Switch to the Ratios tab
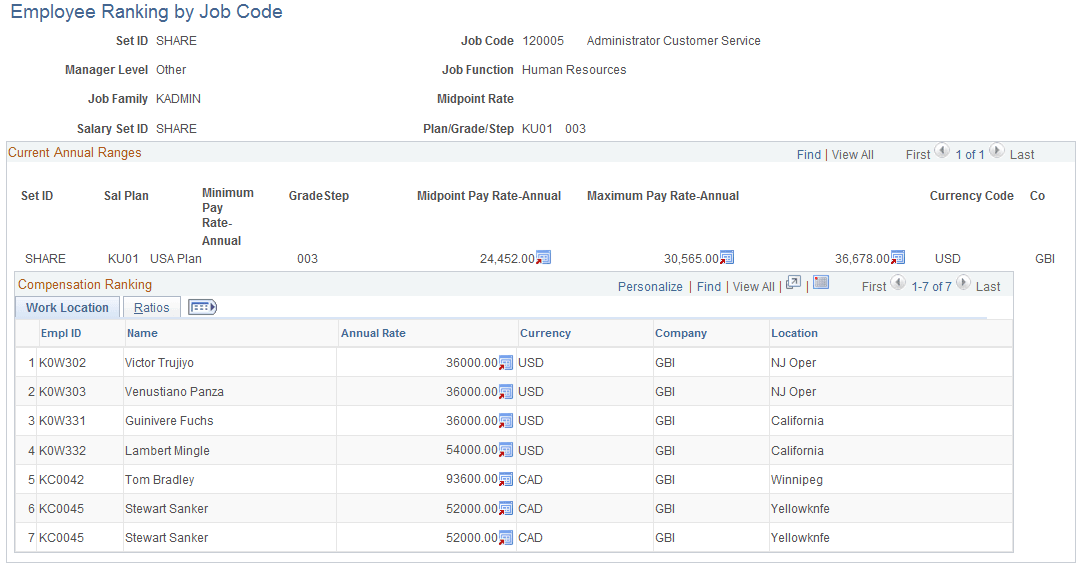 (x=151, y=308)
